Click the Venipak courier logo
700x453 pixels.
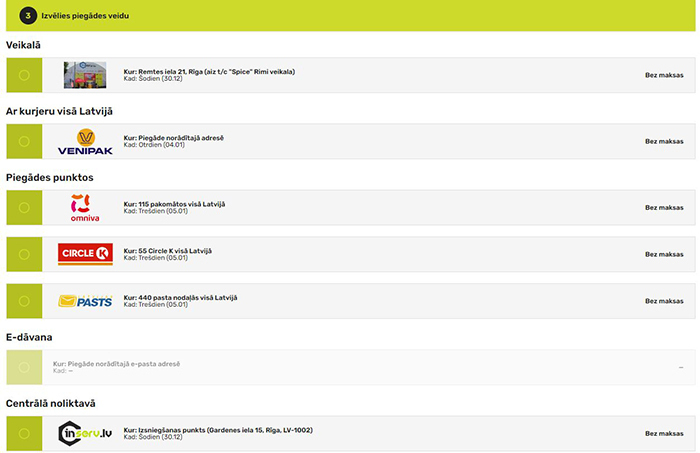tap(85, 141)
